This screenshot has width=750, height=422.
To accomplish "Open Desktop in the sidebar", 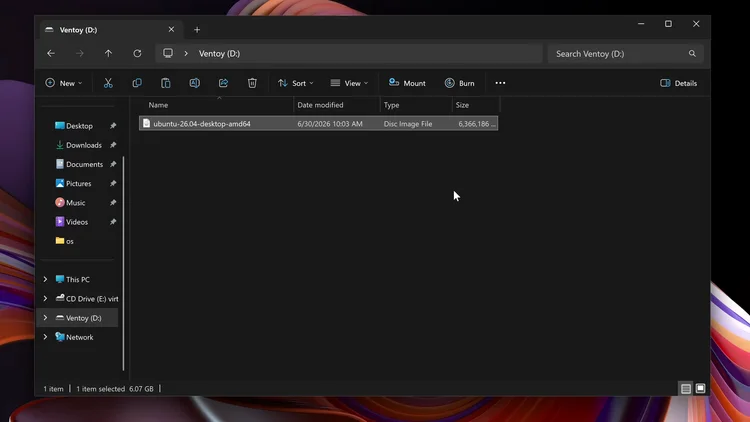I will [x=79, y=126].
